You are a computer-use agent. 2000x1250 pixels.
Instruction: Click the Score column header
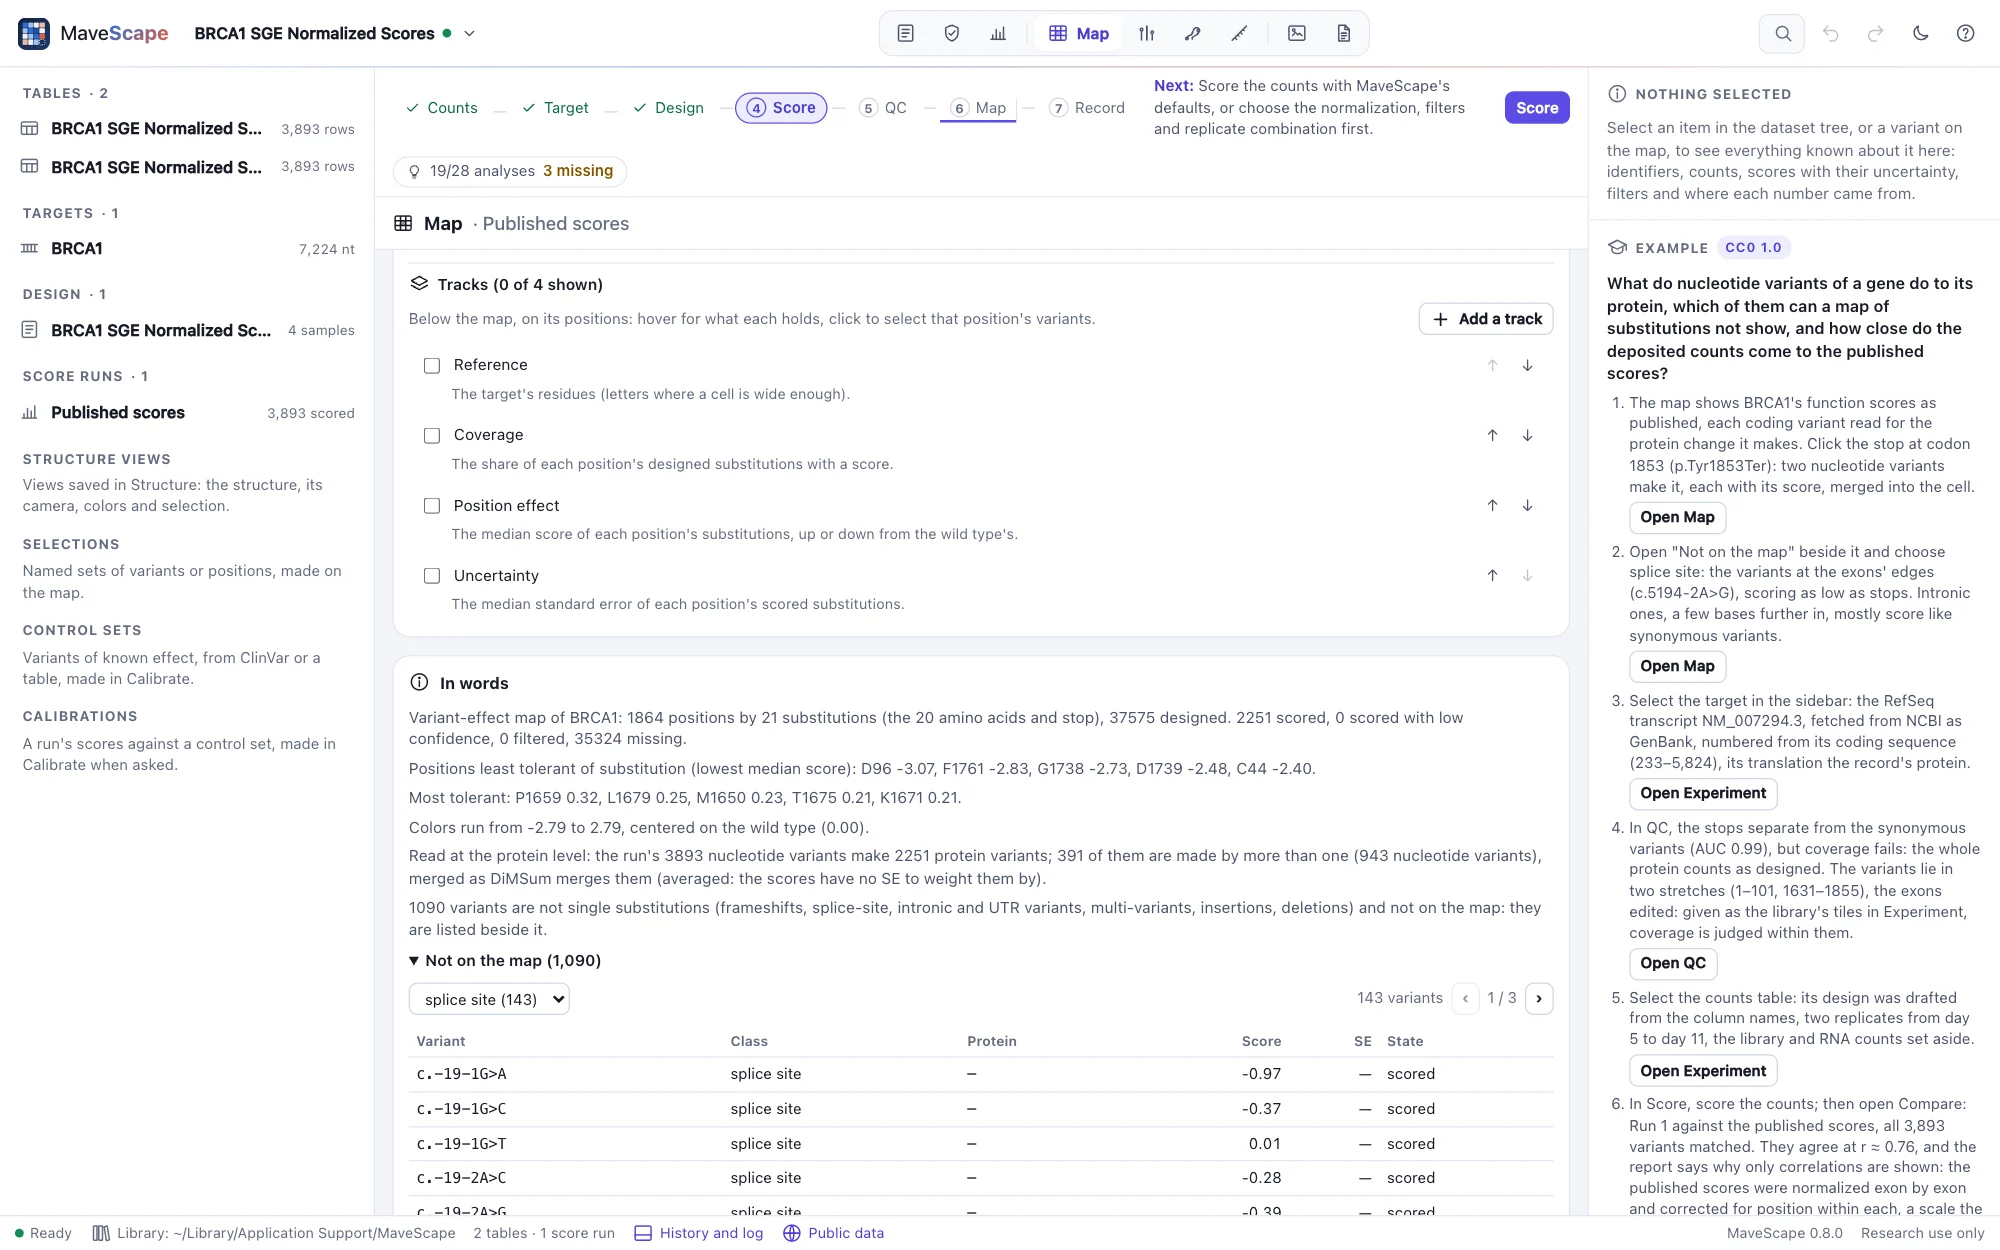click(1261, 1041)
